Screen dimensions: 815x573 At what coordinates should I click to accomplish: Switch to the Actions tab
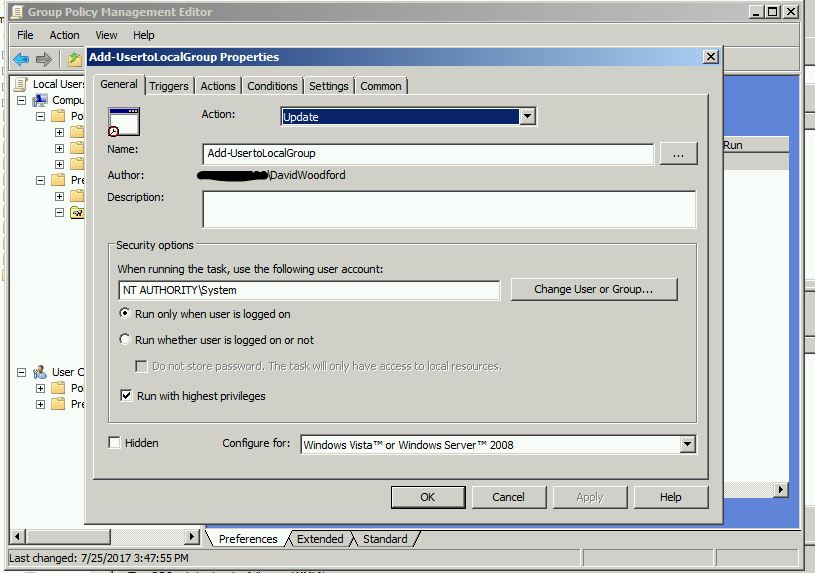218,86
